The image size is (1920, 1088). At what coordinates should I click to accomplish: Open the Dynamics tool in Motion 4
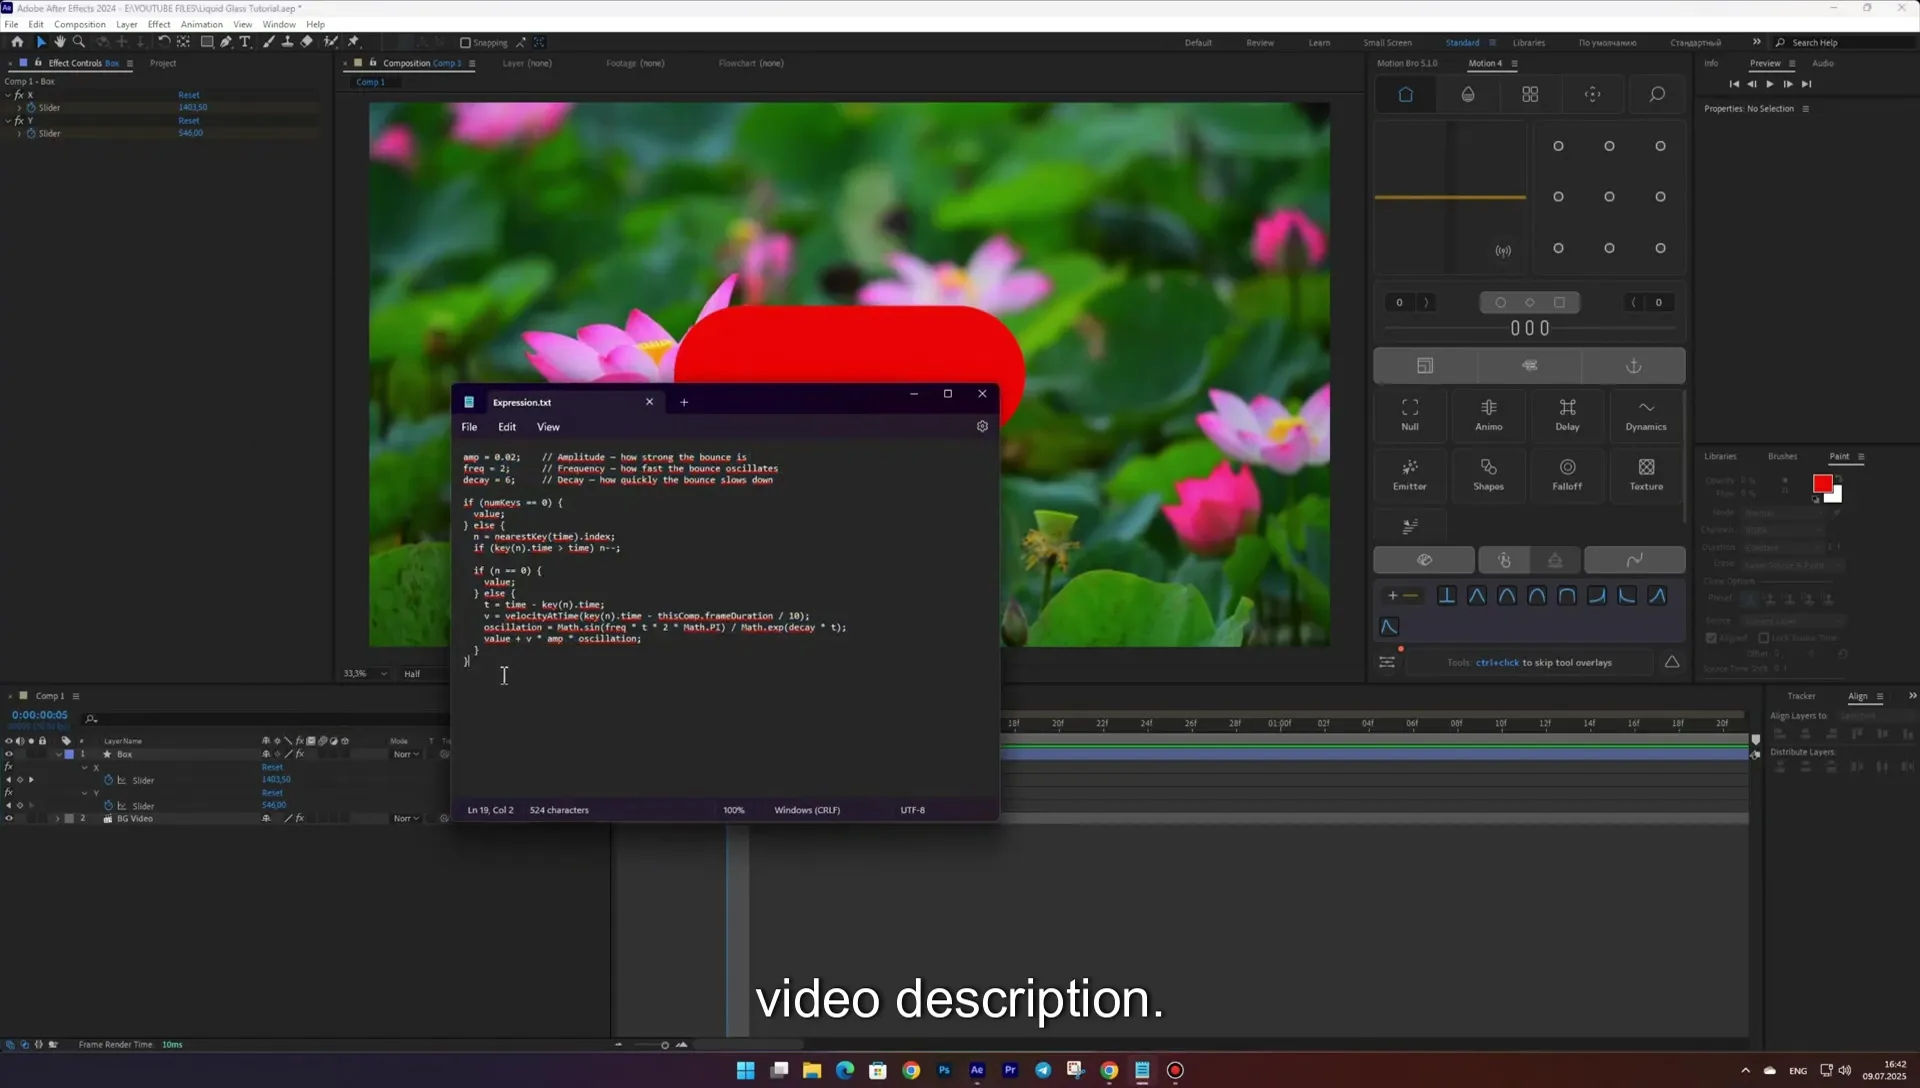[x=1646, y=414]
